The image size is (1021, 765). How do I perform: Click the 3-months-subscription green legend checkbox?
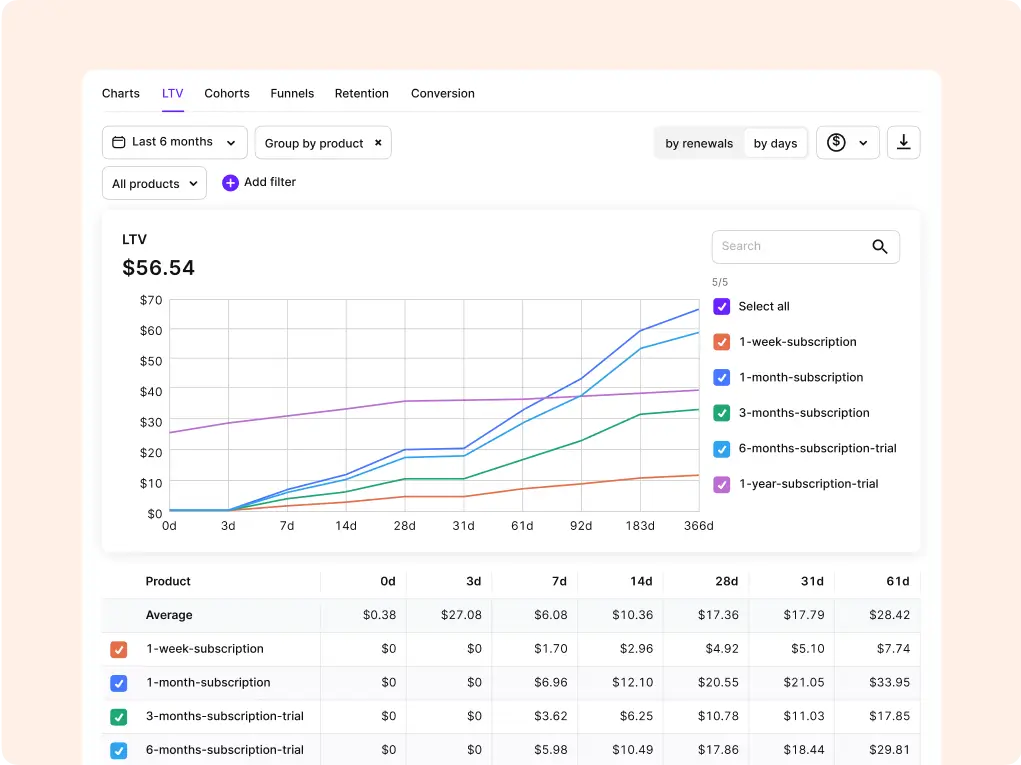(x=721, y=413)
